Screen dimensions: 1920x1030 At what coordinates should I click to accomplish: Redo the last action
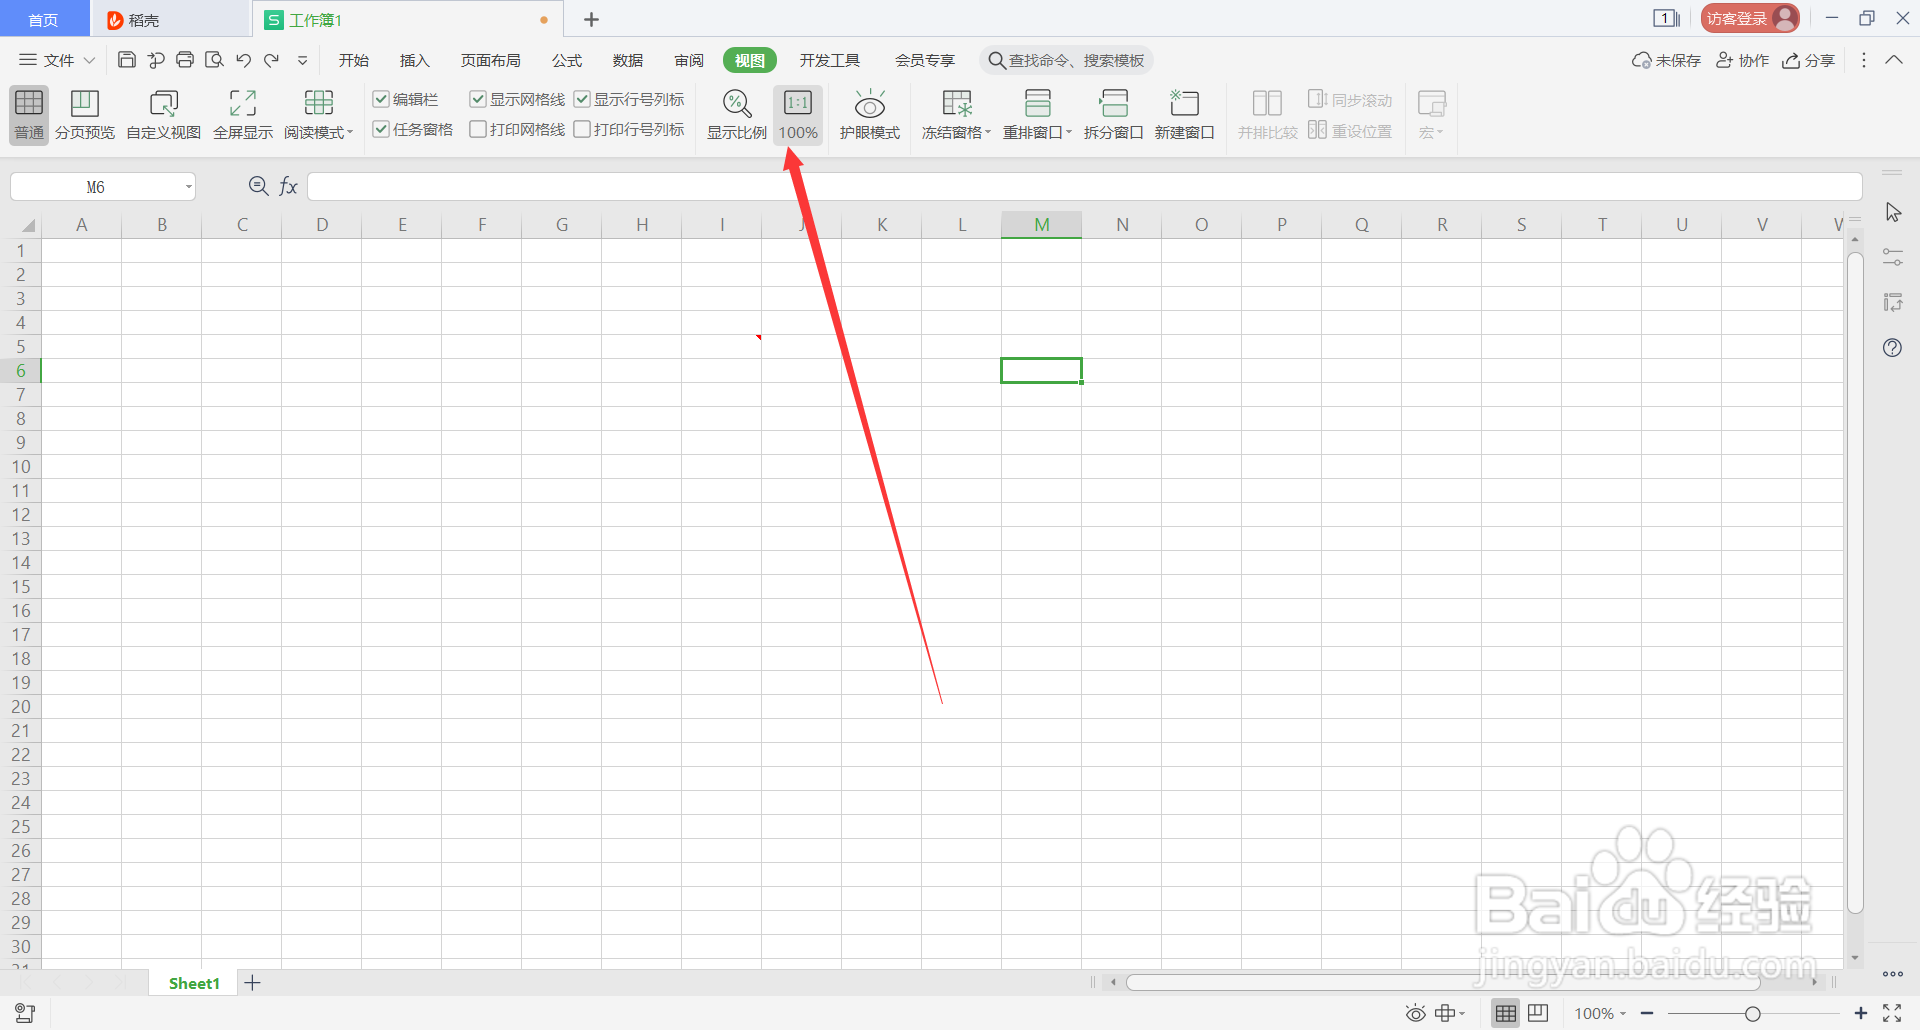[271, 60]
